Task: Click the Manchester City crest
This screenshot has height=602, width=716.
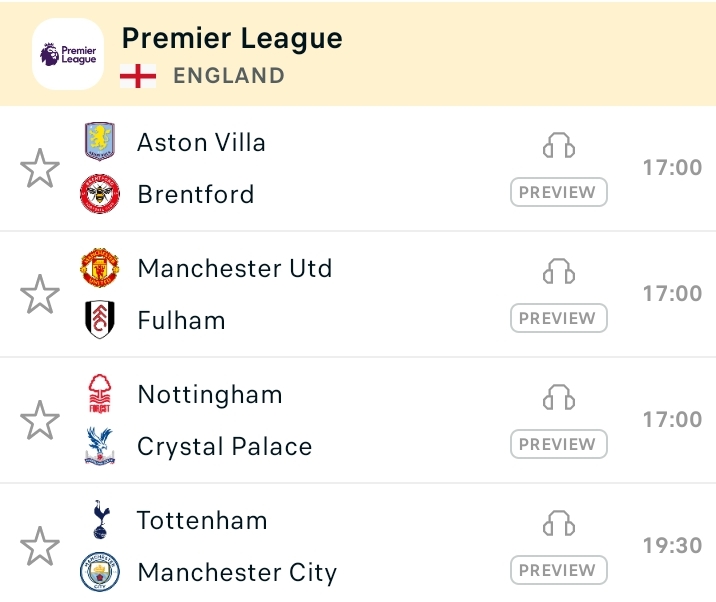Action: click(100, 572)
